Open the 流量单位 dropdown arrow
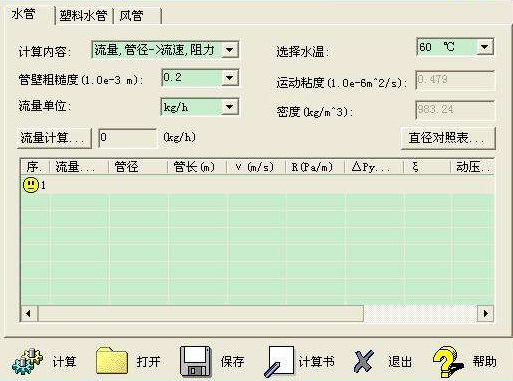Viewport: 513px width, 381px height. pos(230,107)
